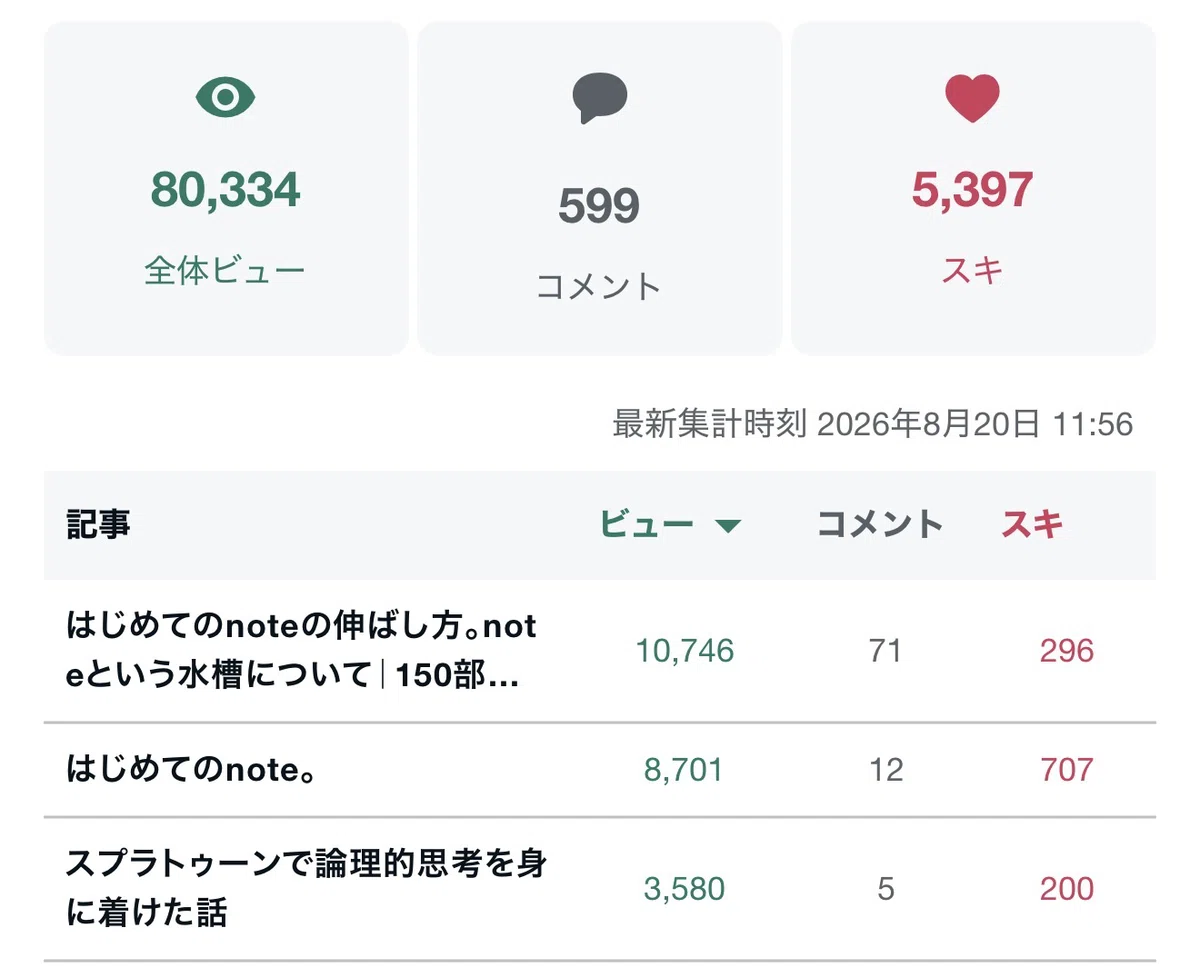Screen dimensions: 1200x966
Task: Open the article はじめてのnote。
Action: [x=191, y=770]
